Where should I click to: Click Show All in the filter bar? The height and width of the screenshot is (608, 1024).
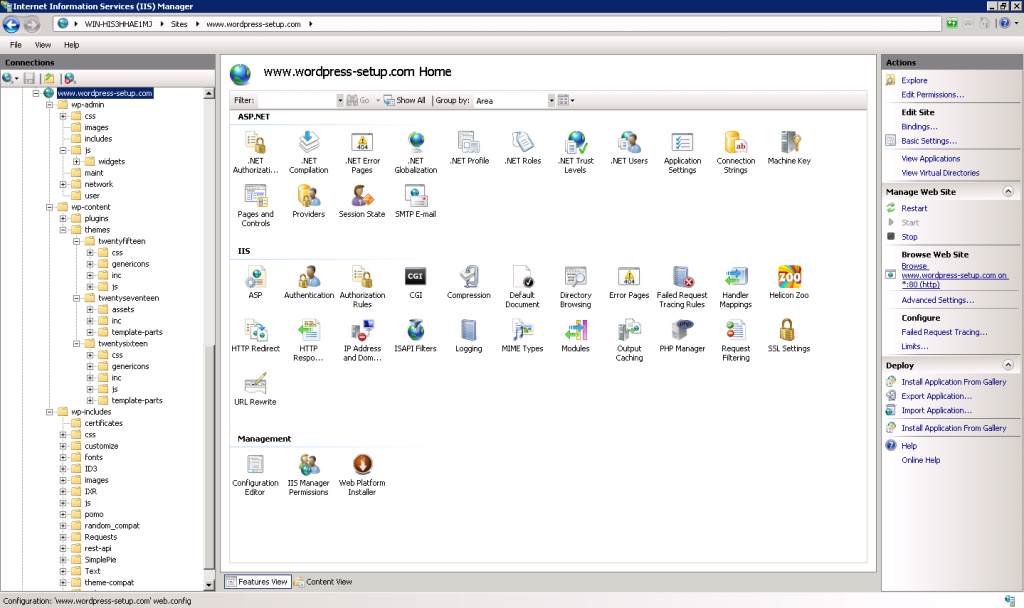point(405,101)
